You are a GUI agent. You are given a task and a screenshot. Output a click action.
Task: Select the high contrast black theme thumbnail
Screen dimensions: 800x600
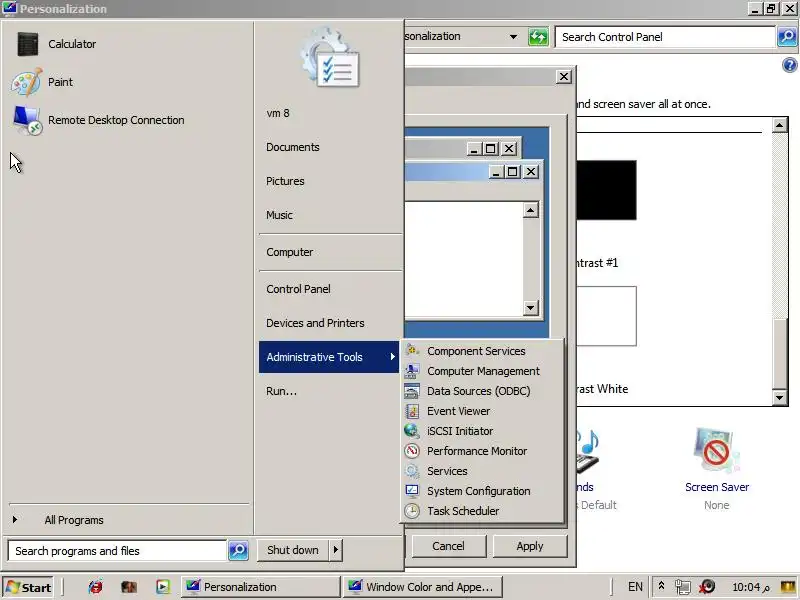[x=606, y=190]
